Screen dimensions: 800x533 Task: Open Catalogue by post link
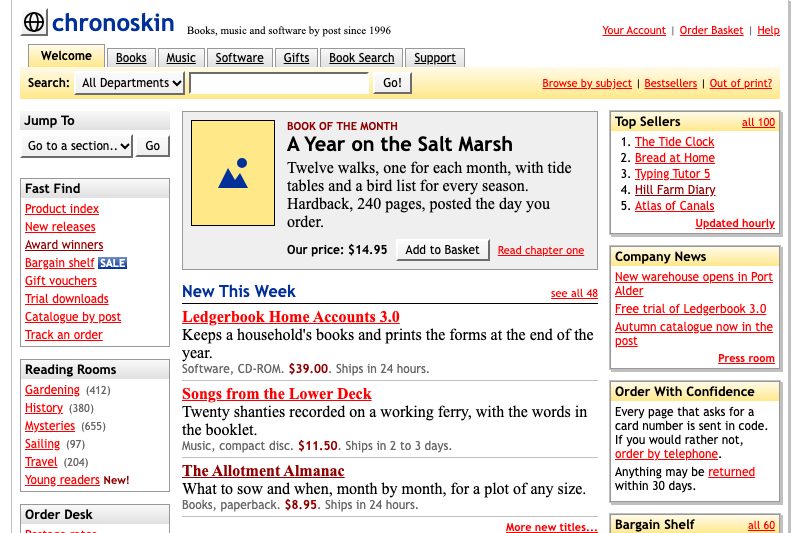(73, 317)
